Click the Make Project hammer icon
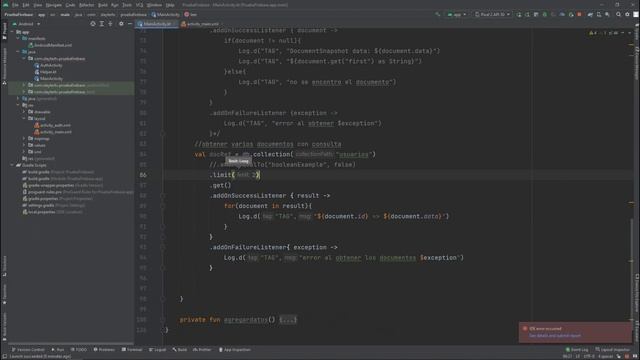 click(x=438, y=14)
